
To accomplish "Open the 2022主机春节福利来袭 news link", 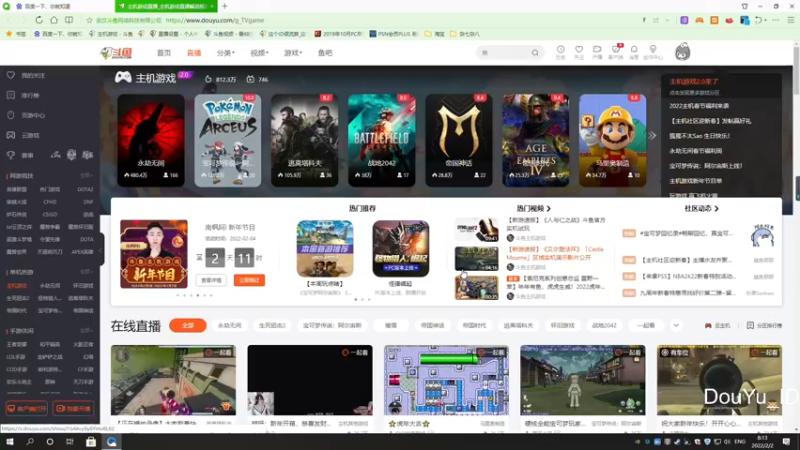I will (x=699, y=106).
